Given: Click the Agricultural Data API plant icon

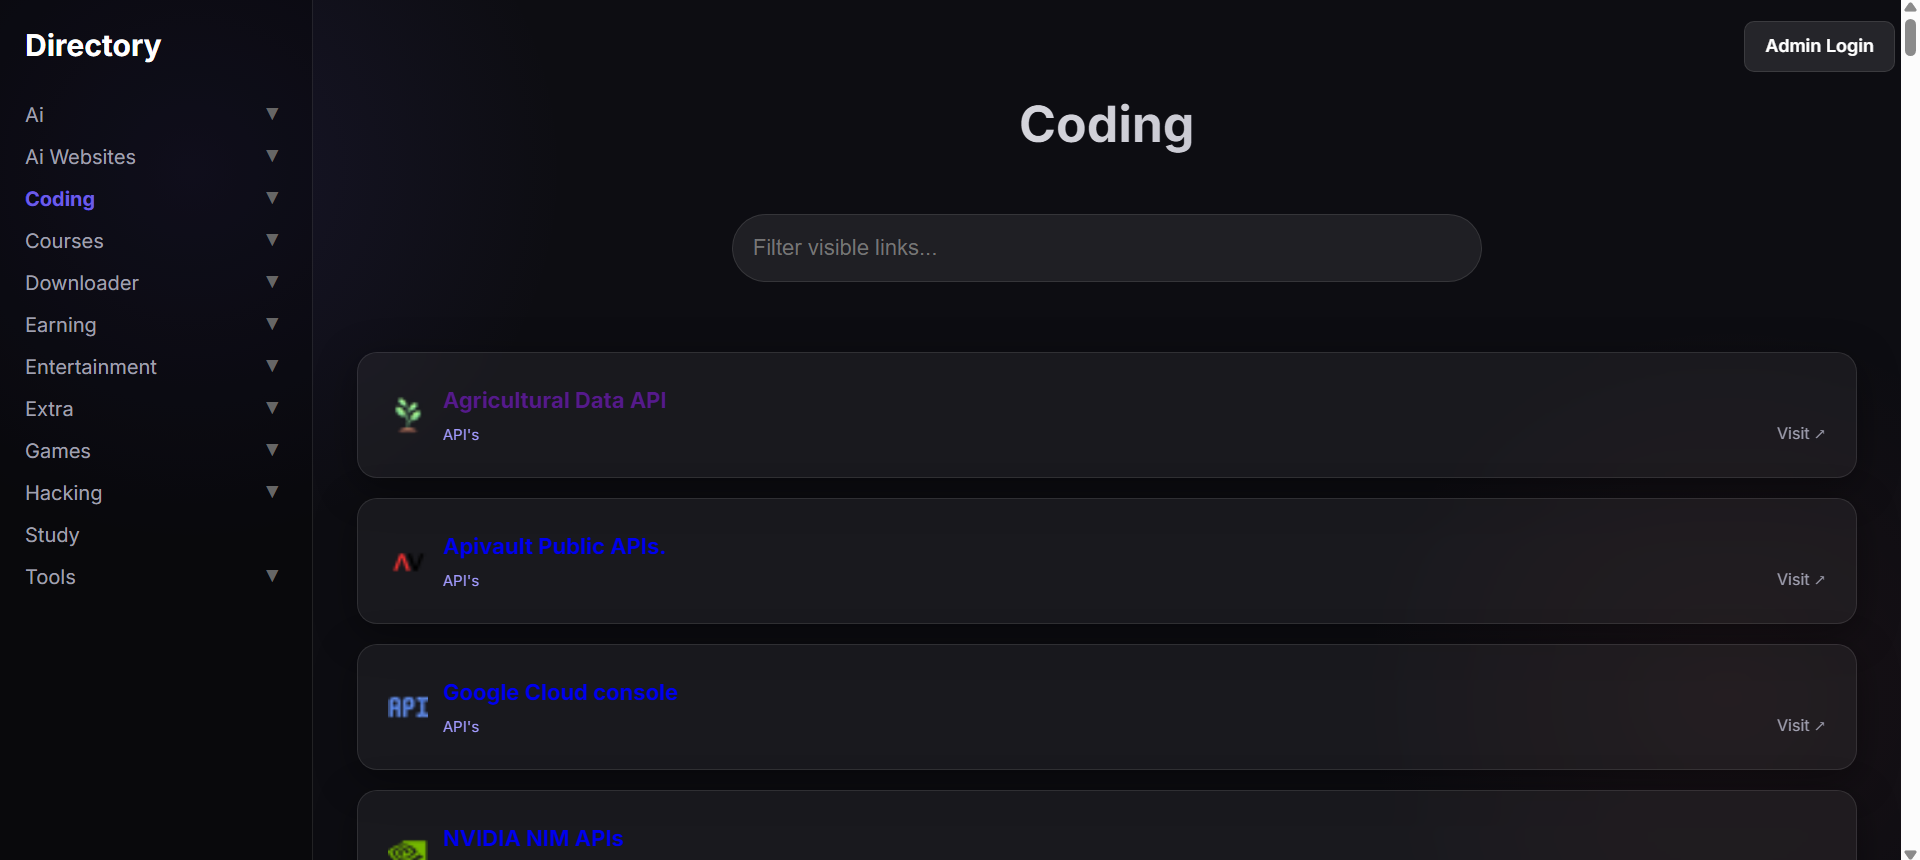Looking at the screenshot, I should click(x=408, y=415).
